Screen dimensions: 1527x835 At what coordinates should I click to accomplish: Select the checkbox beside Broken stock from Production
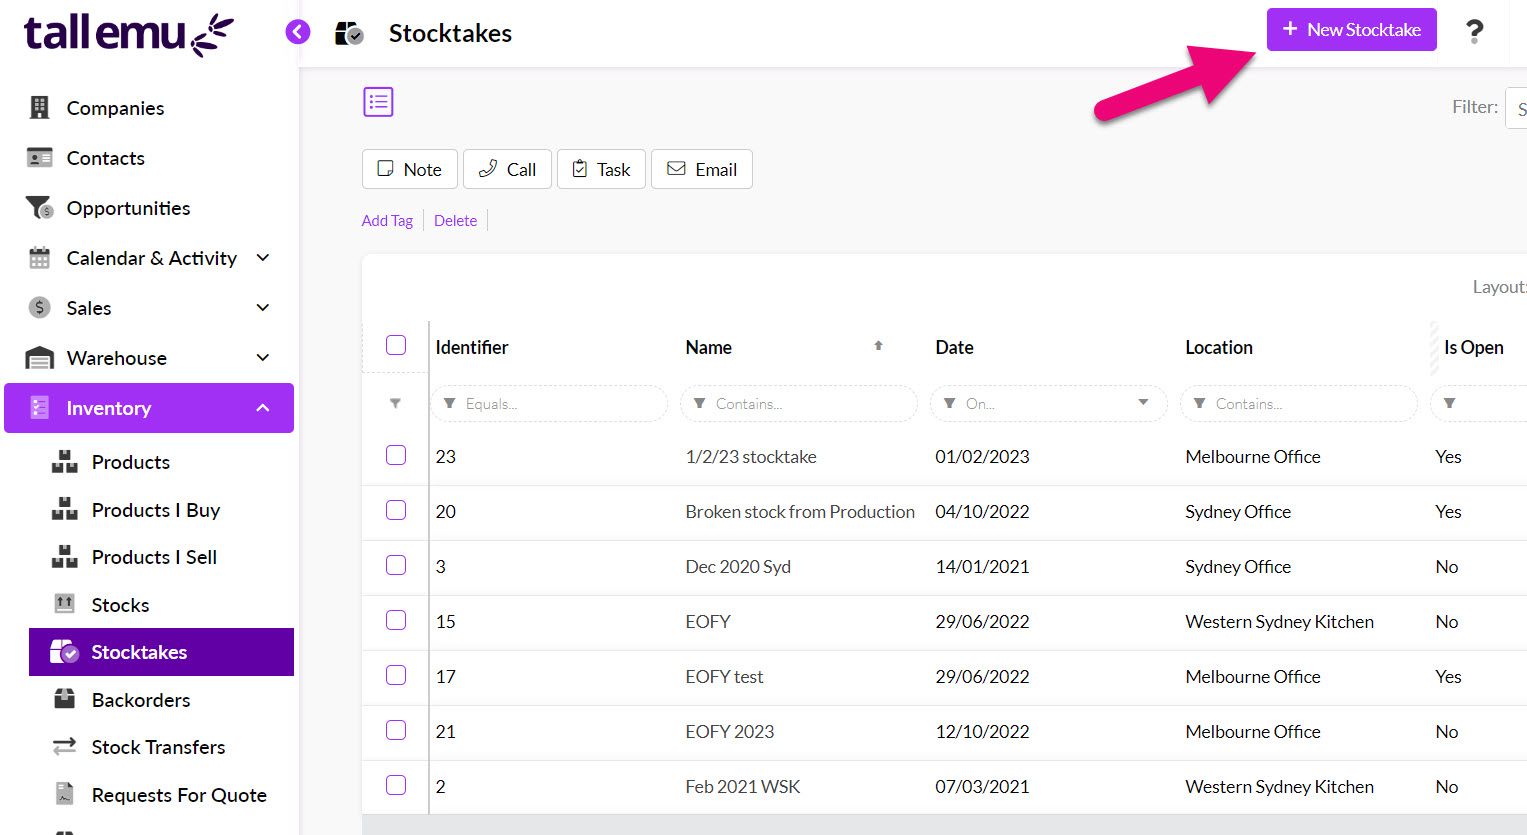click(x=395, y=510)
